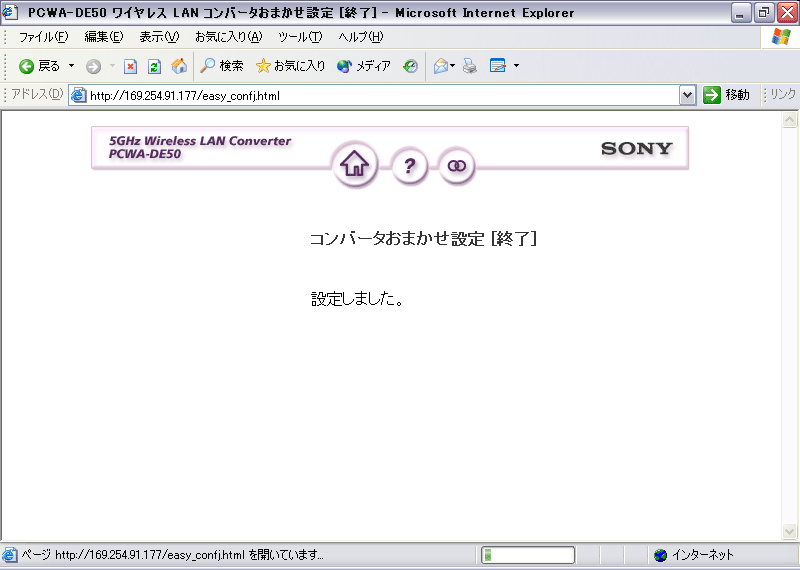Click the インターネット zone indicator

pos(694,555)
